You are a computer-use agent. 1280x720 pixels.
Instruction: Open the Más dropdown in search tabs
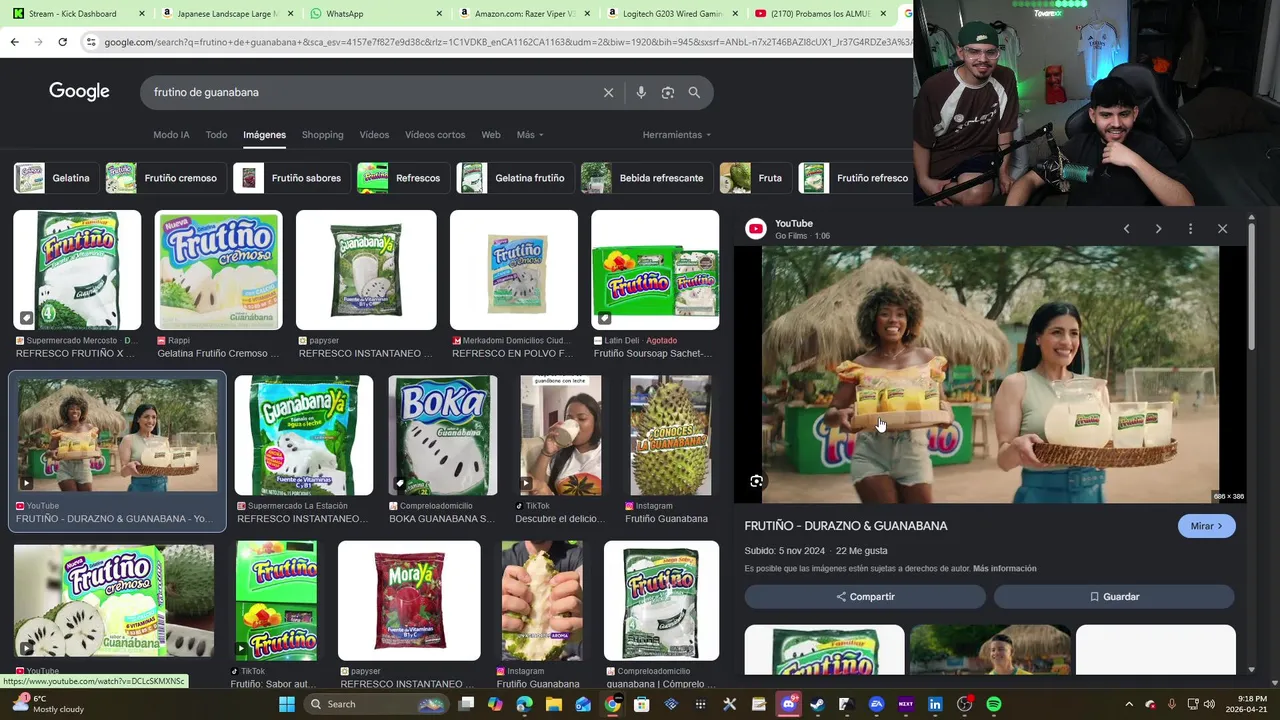tap(530, 135)
